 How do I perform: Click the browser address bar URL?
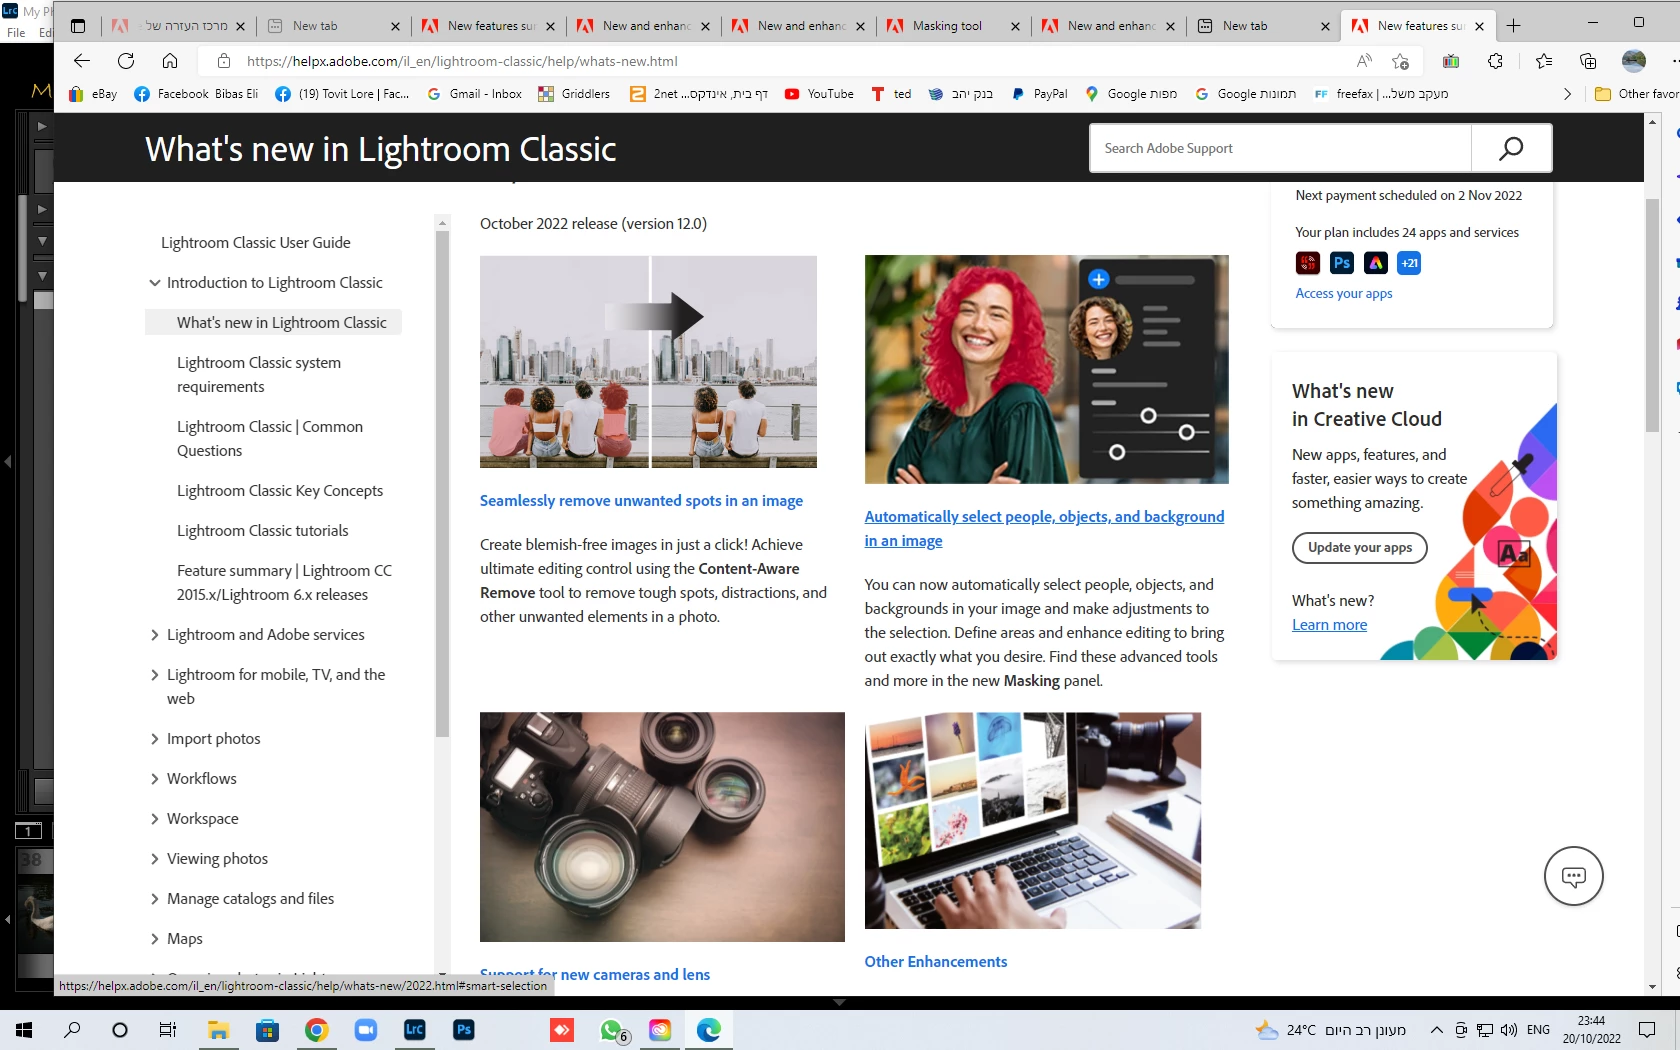462,61
